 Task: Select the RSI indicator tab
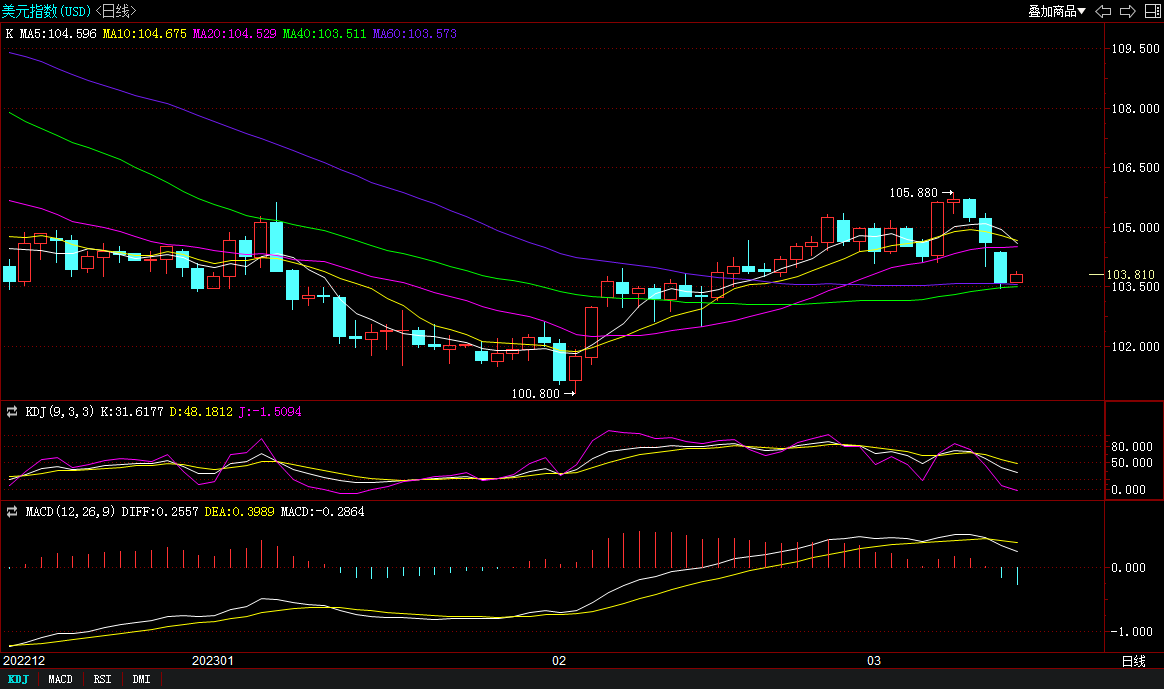click(102, 679)
